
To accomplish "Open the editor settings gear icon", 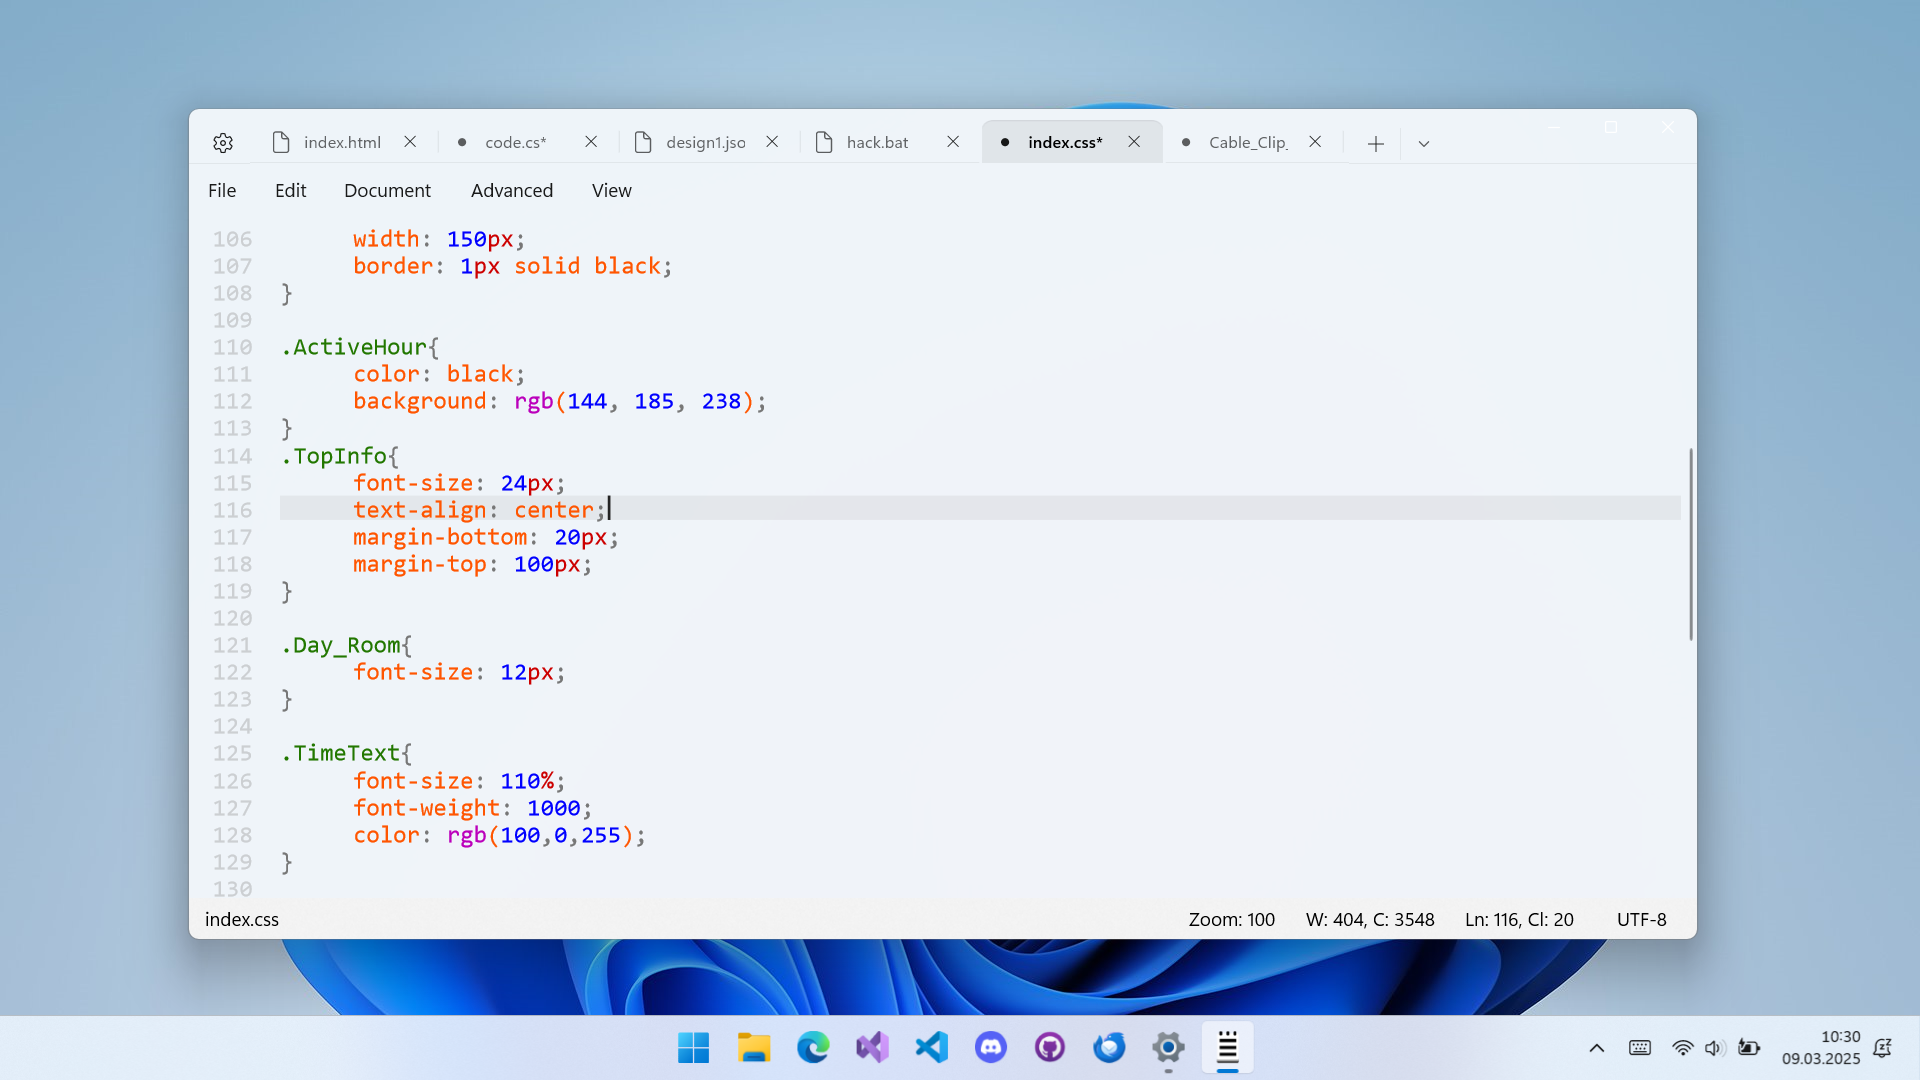I will (223, 143).
